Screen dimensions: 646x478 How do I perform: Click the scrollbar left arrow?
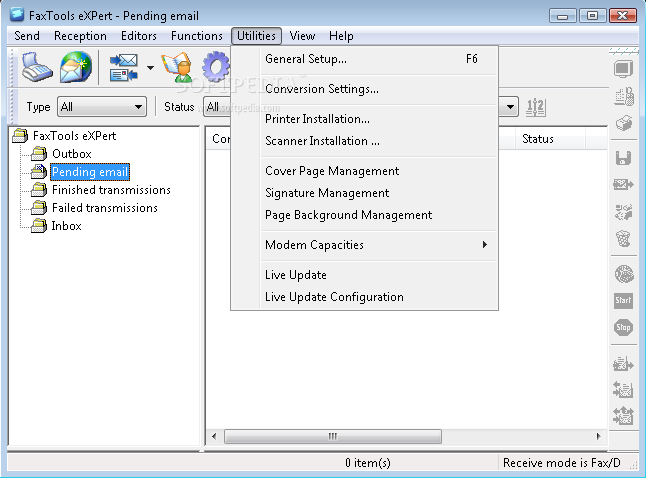coord(214,436)
